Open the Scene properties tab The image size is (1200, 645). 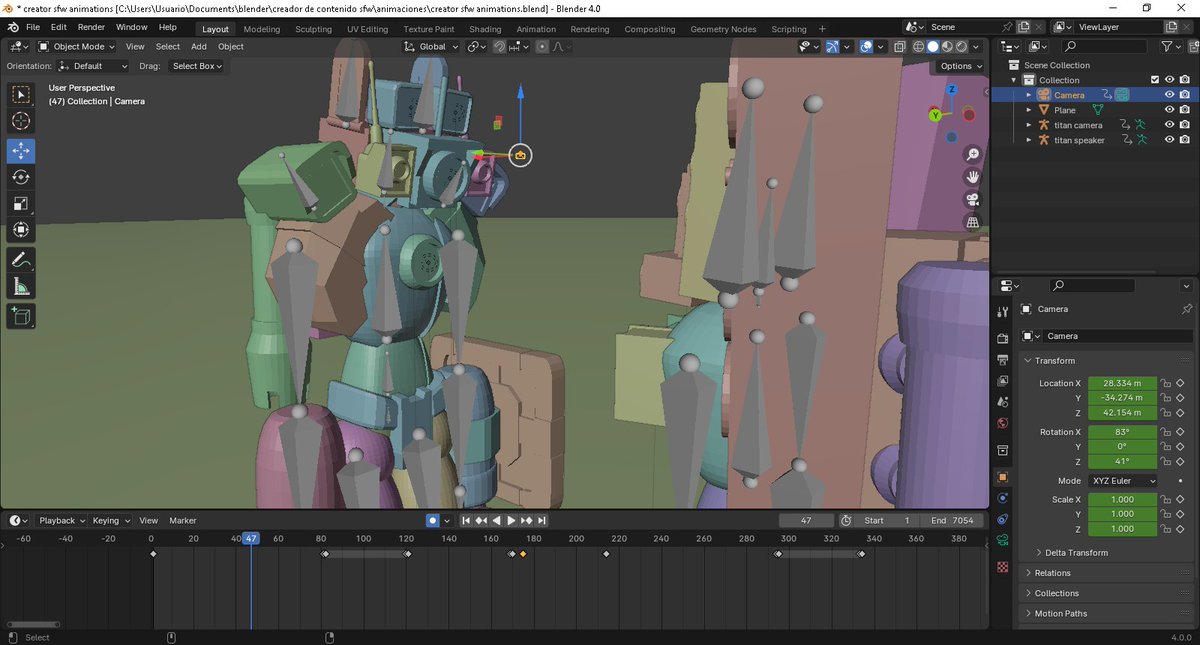coord(1003,401)
